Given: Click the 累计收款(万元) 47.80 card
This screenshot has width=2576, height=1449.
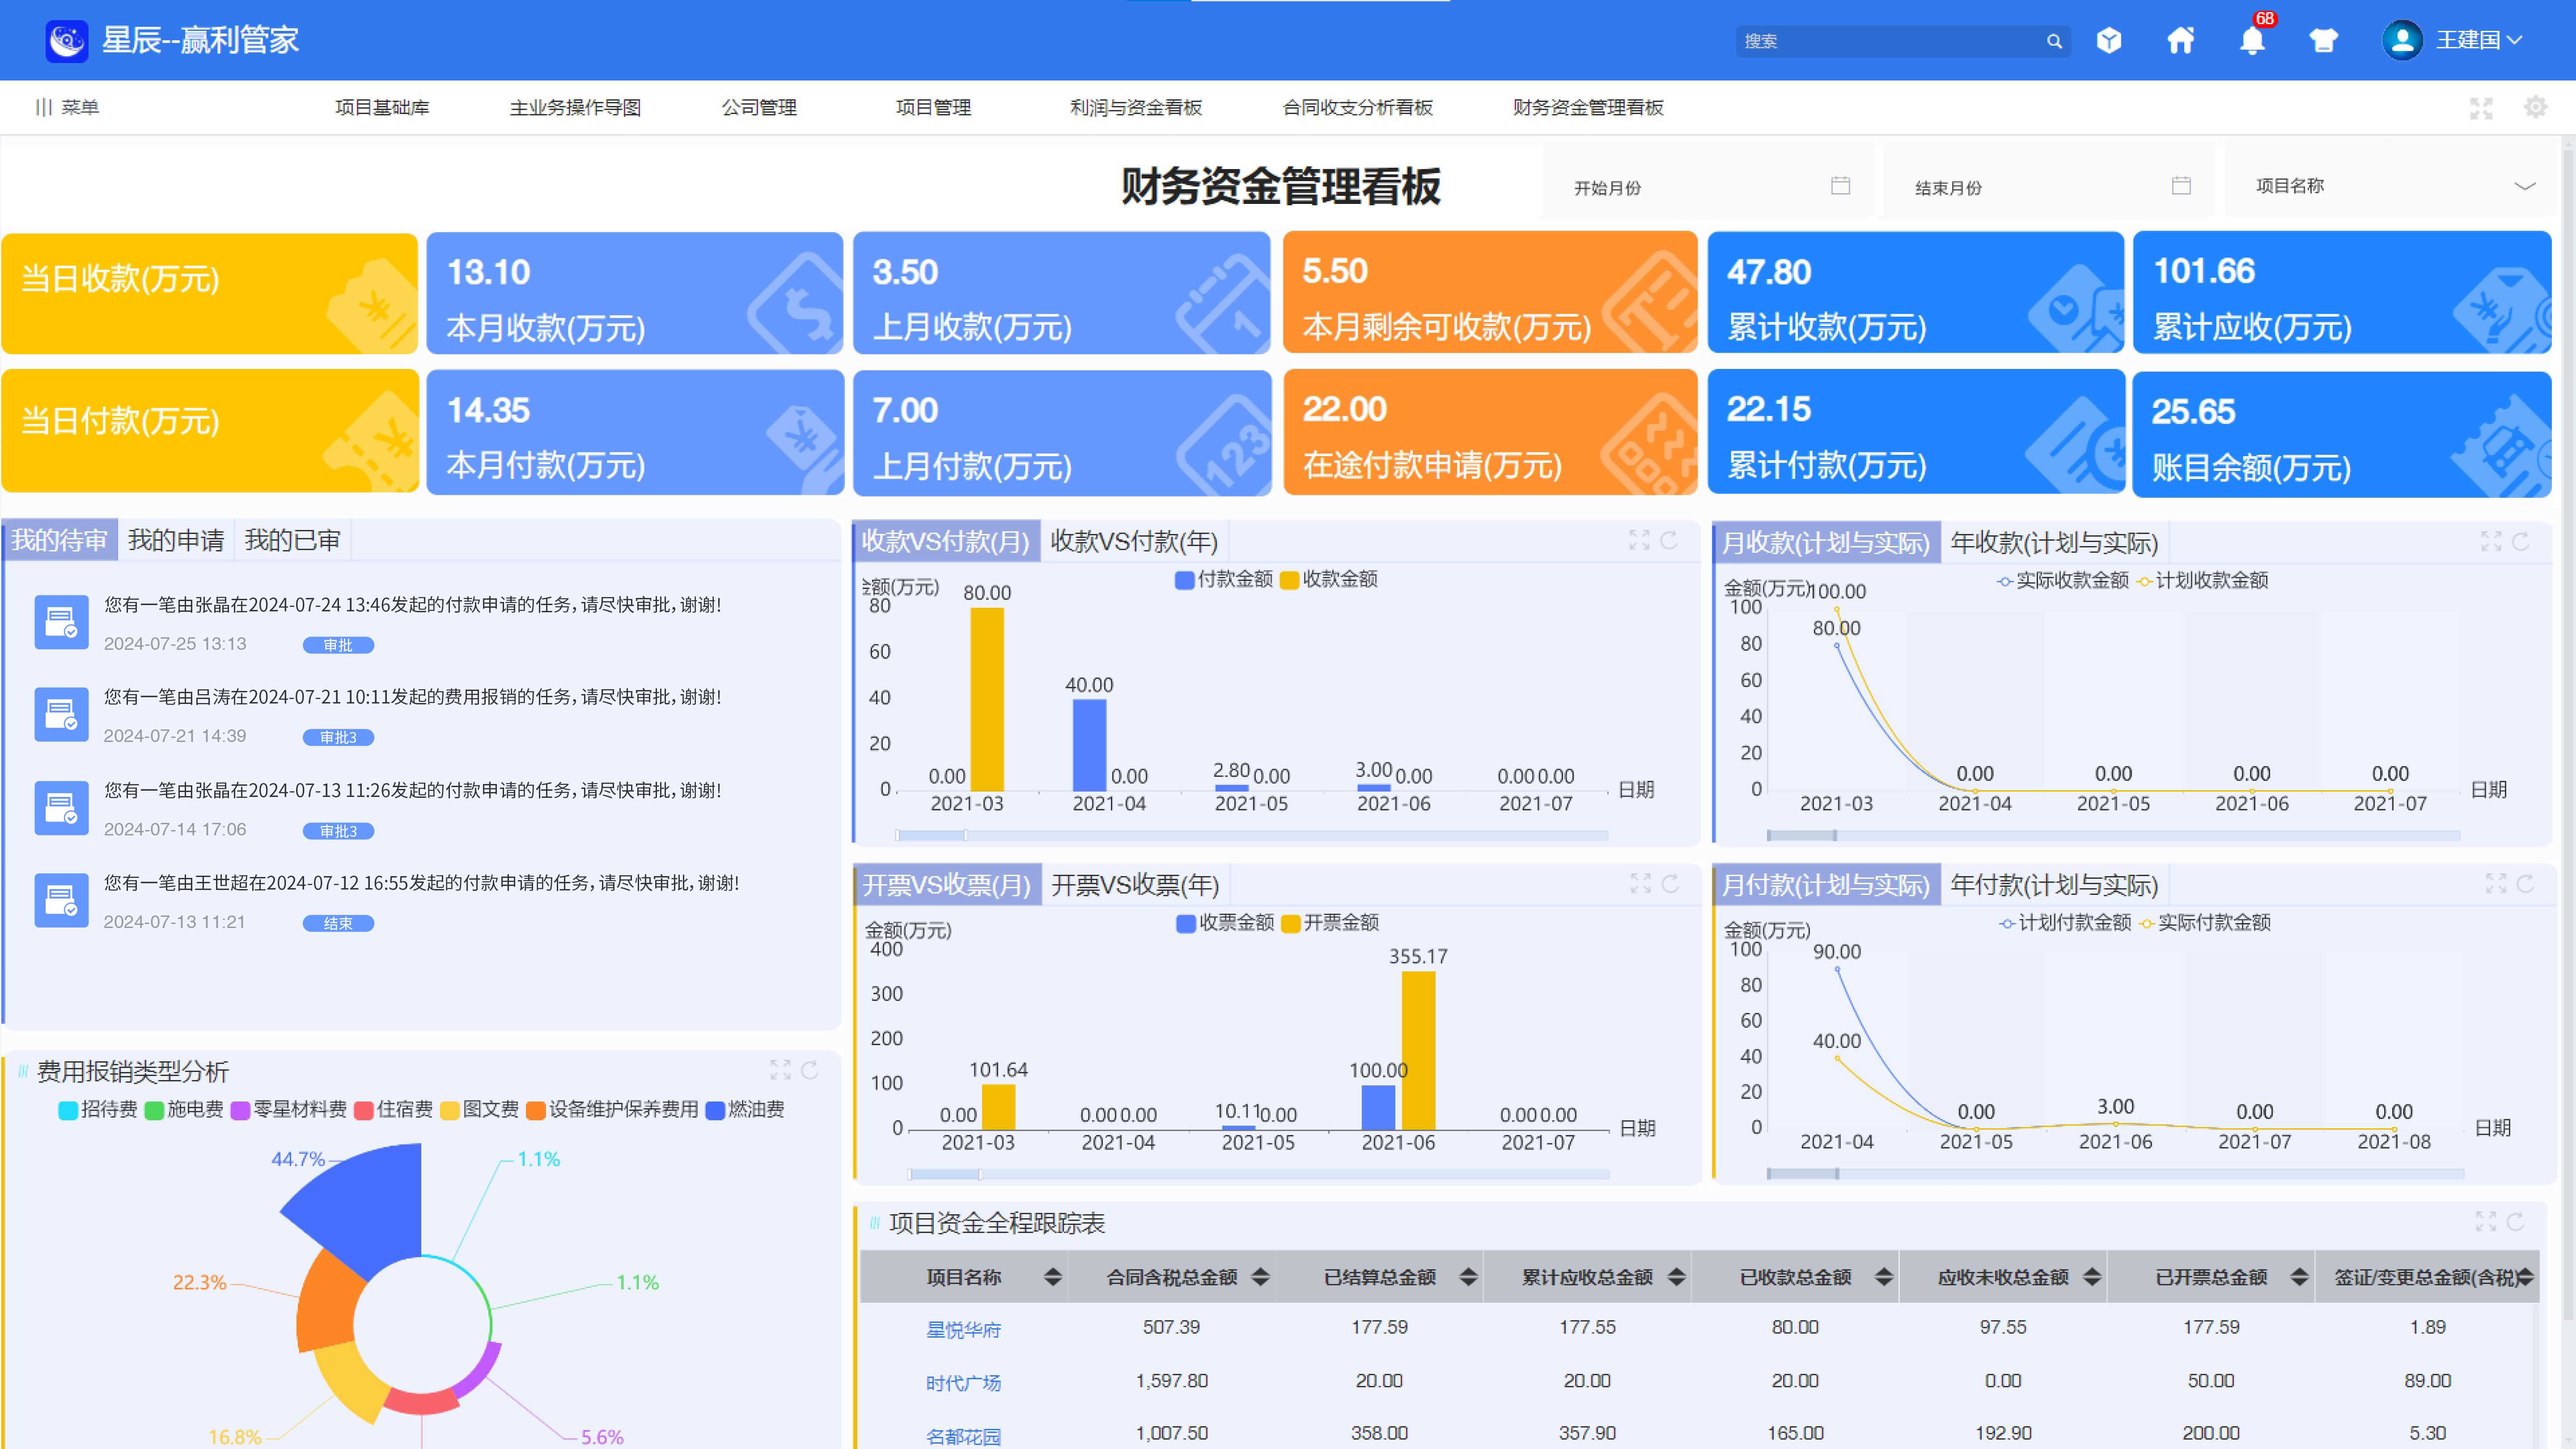Looking at the screenshot, I should click(1915, 293).
